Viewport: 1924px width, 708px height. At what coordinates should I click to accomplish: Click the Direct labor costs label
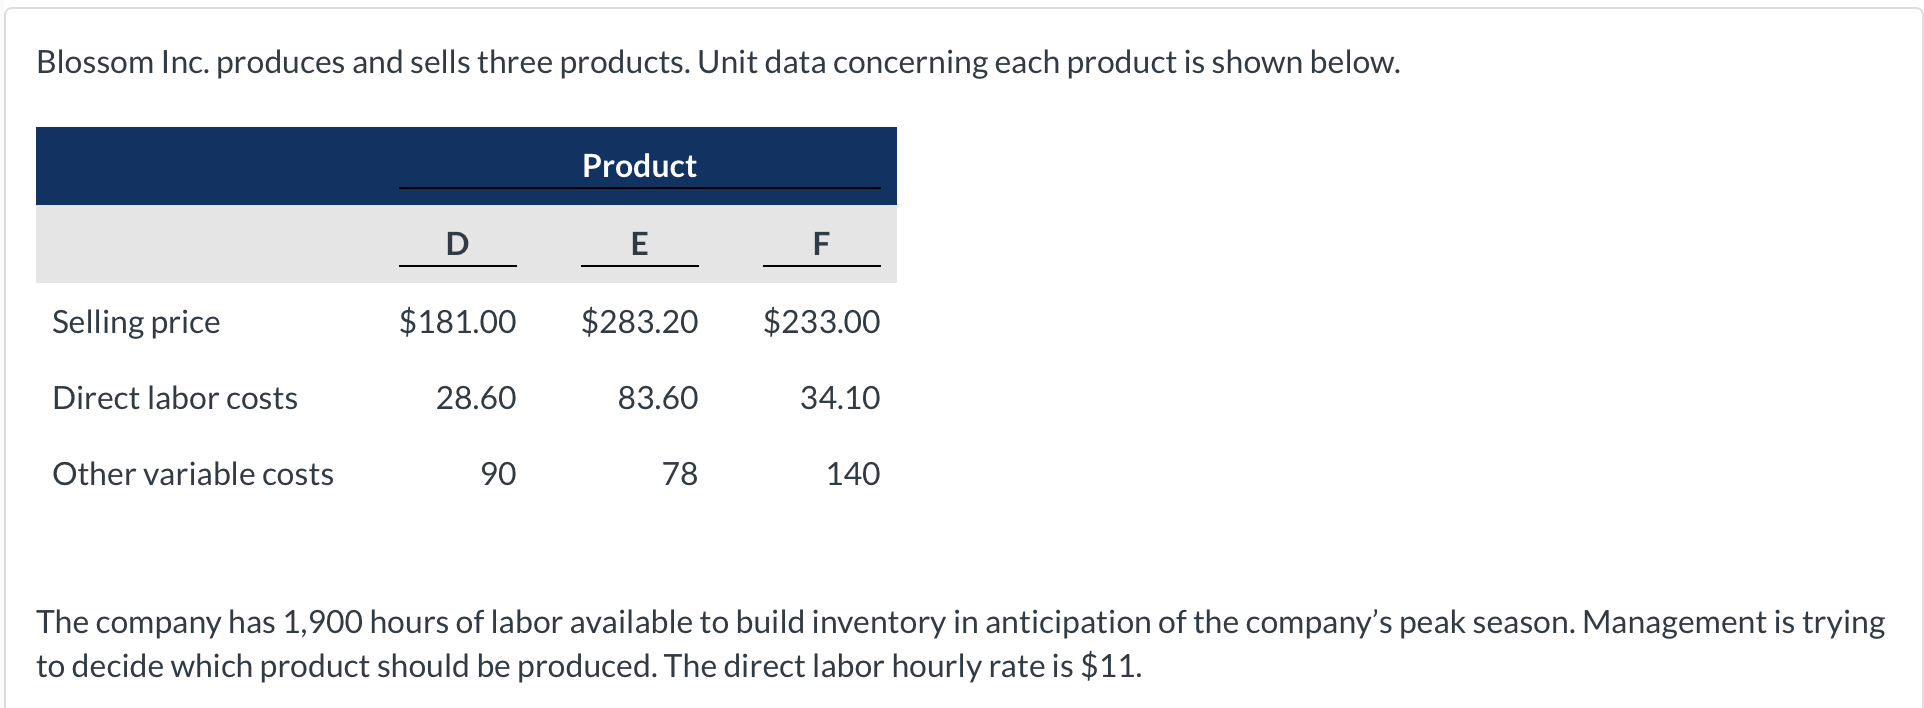175,398
